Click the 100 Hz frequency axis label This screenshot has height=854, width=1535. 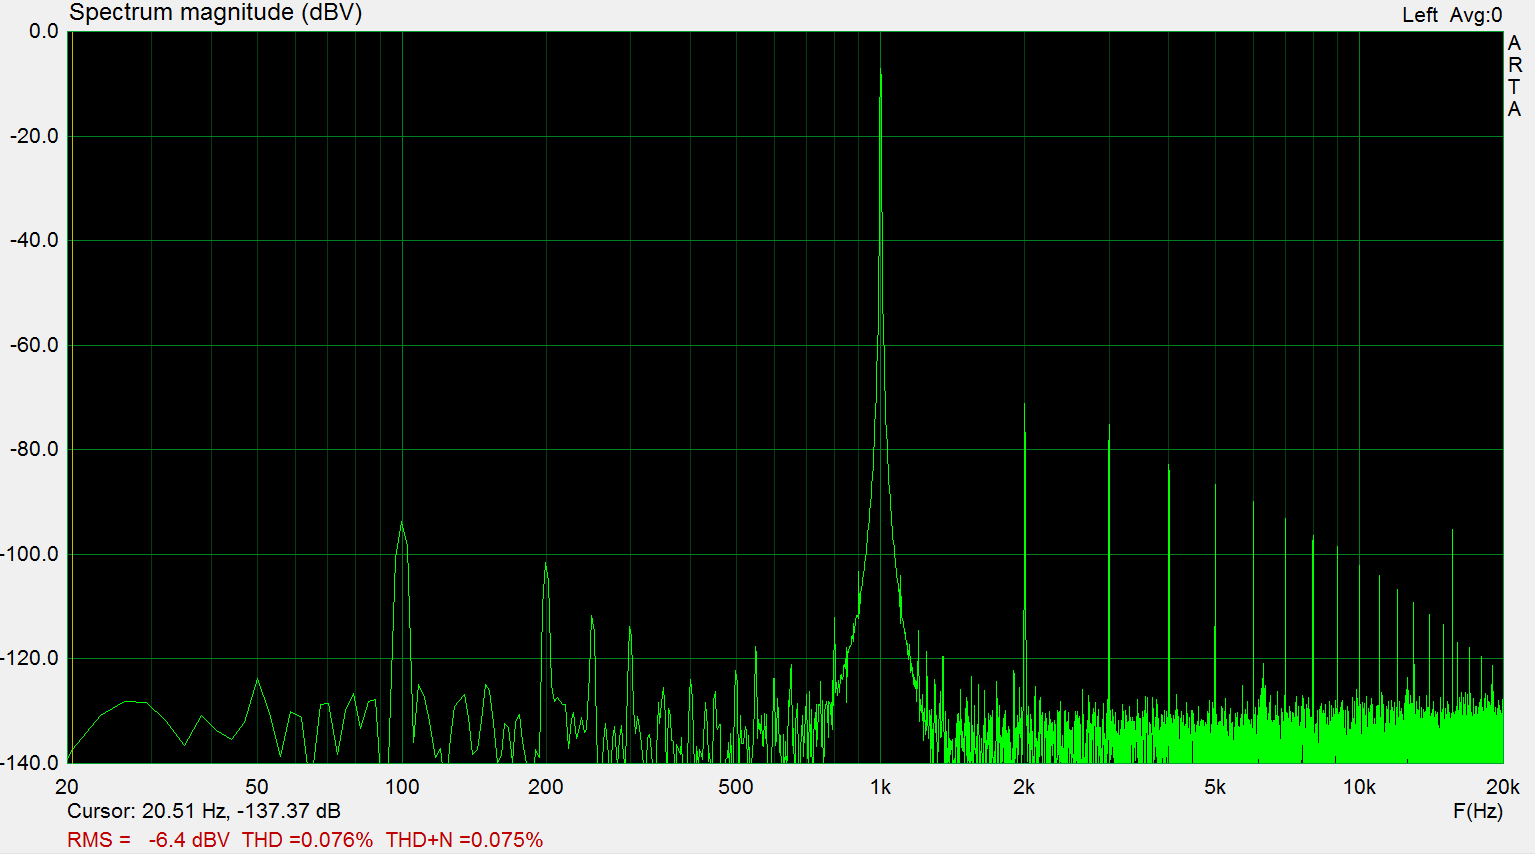tap(402, 787)
